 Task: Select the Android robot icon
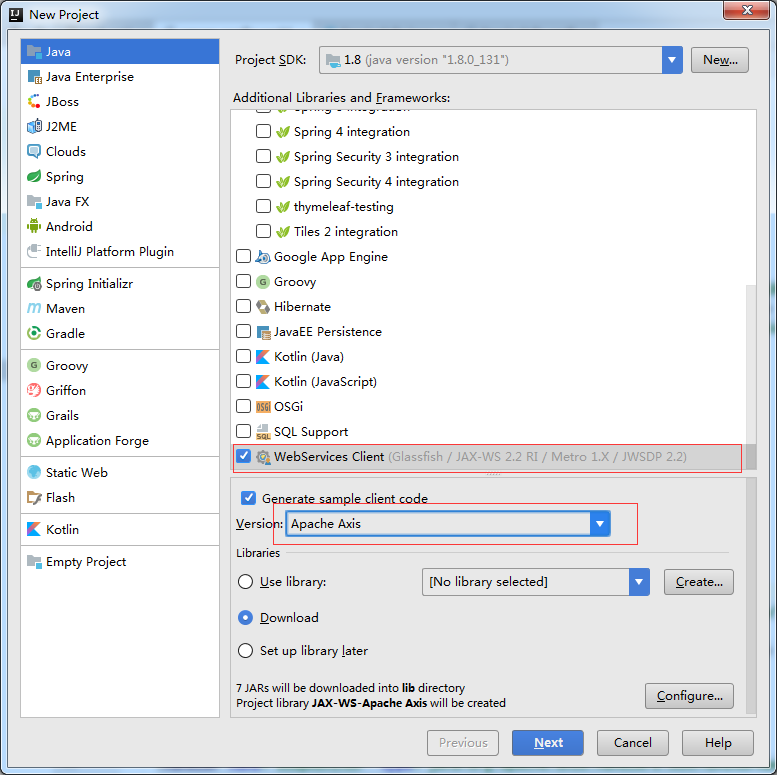click(34, 226)
